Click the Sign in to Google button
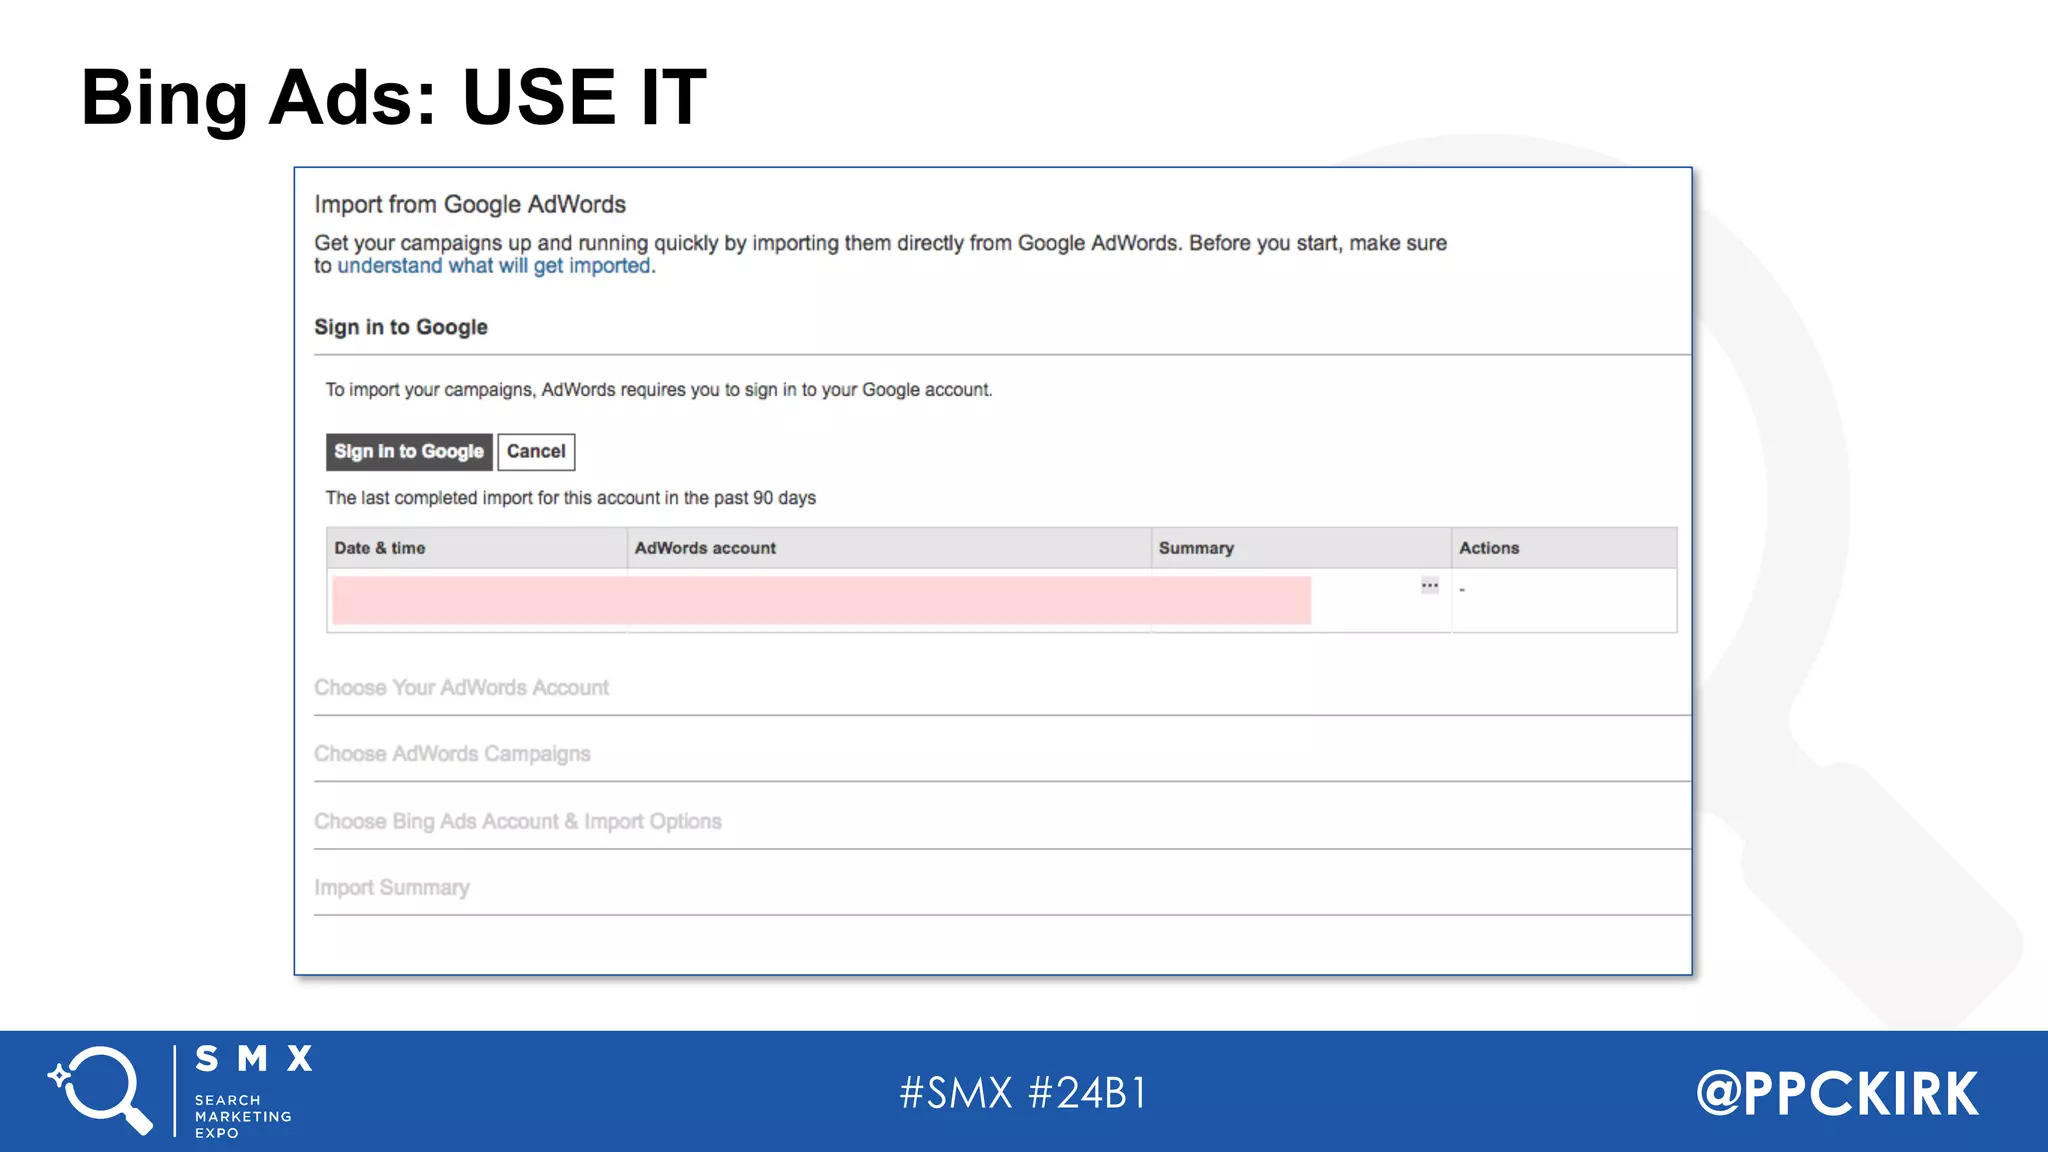 [409, 452]
